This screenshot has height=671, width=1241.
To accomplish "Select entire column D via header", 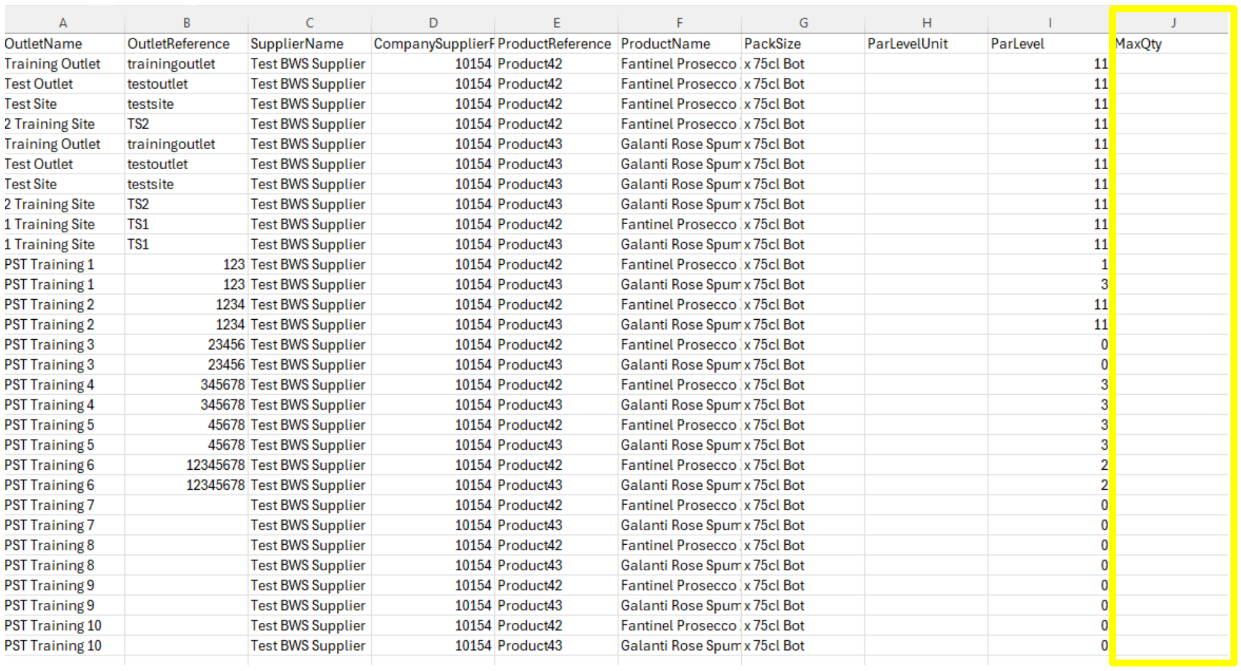I will point(432,23).
